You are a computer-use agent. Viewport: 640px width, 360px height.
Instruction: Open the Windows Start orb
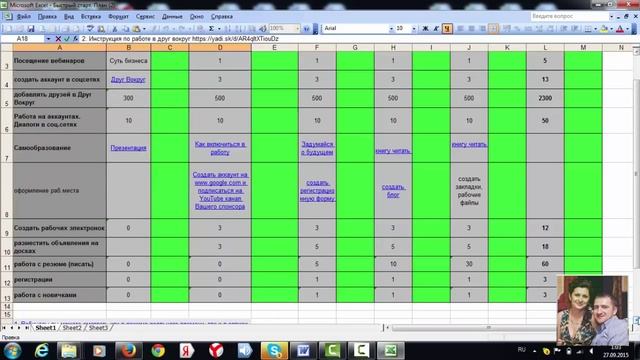point(13,351)
